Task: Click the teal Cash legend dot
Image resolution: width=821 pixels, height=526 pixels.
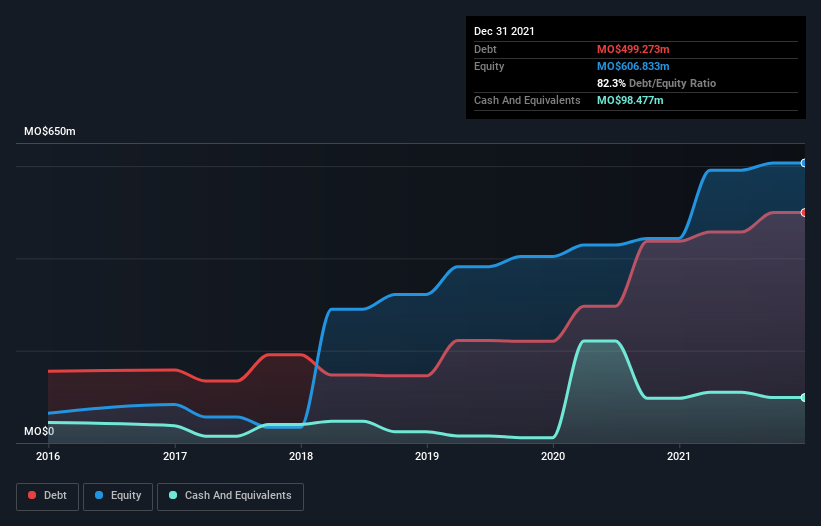Action: pyautogui.click(x=173, y=495)
